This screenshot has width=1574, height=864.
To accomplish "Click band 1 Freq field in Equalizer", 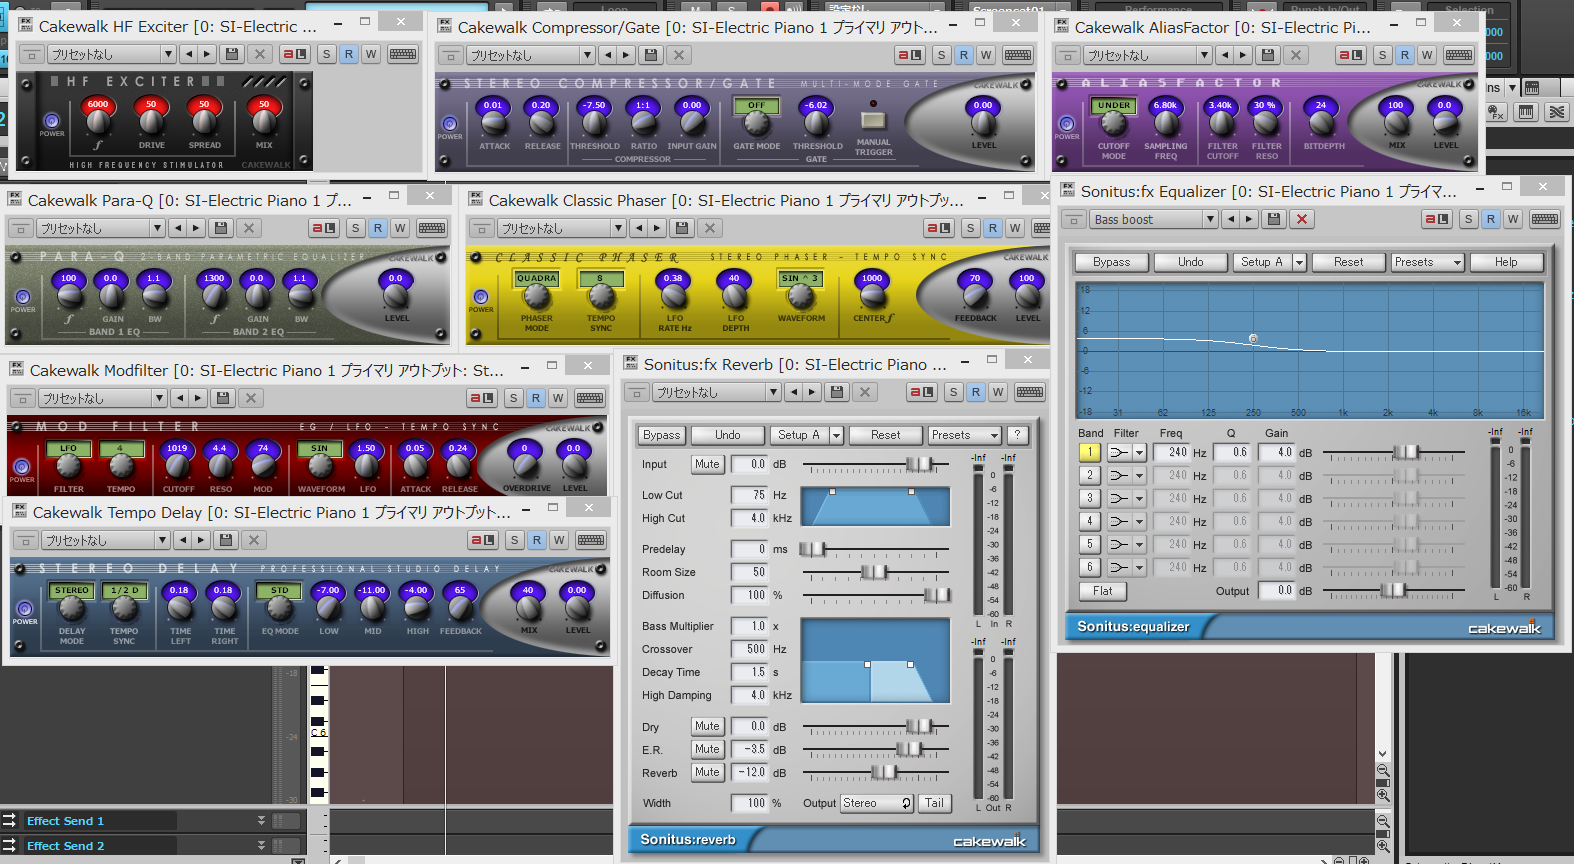I will pyautogui.click(x=1172, y=453).
